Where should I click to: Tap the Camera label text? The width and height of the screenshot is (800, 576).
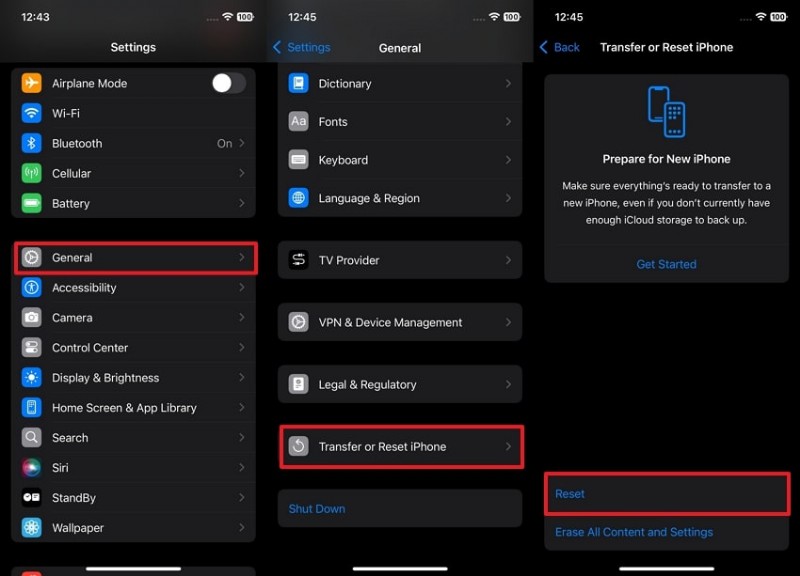pyautogui.click(x=72, y=318)
